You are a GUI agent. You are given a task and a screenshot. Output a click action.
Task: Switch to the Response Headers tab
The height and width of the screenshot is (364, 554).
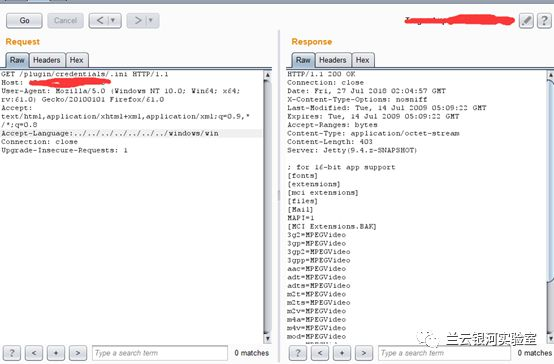tap(333, 60)
